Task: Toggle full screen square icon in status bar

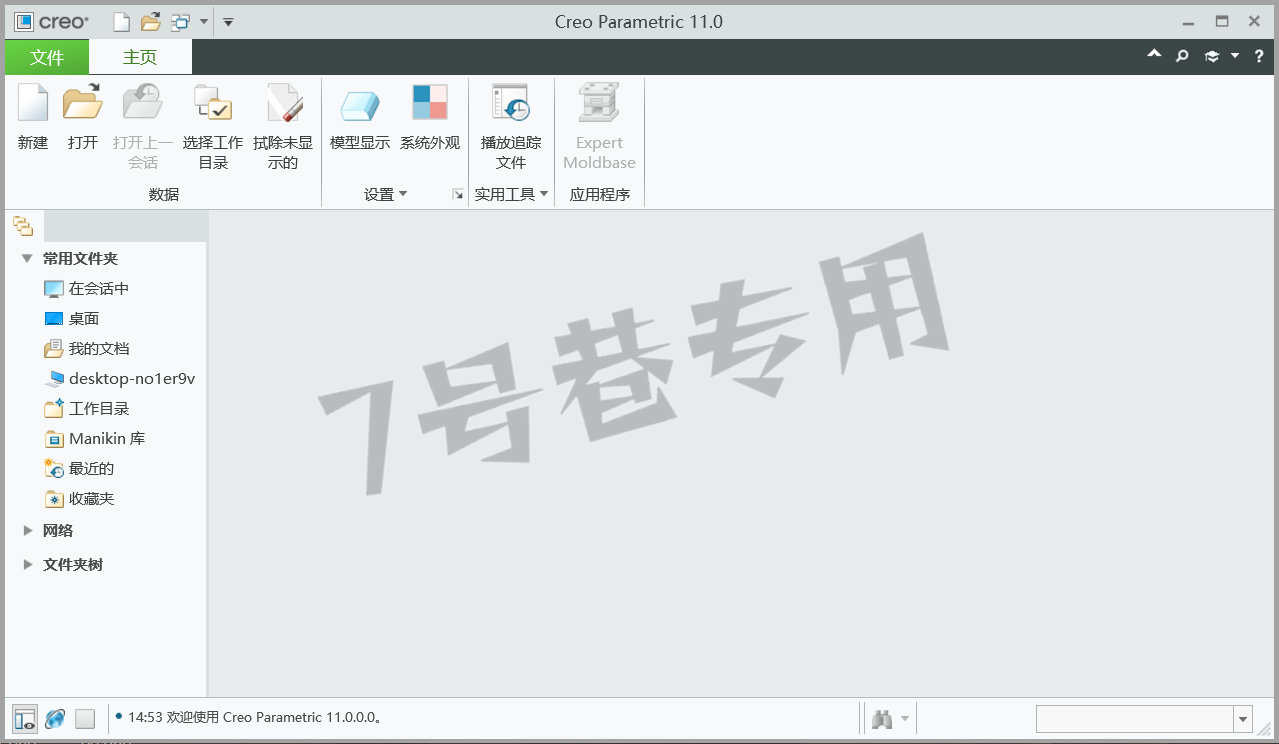Action: pos(85,718)
